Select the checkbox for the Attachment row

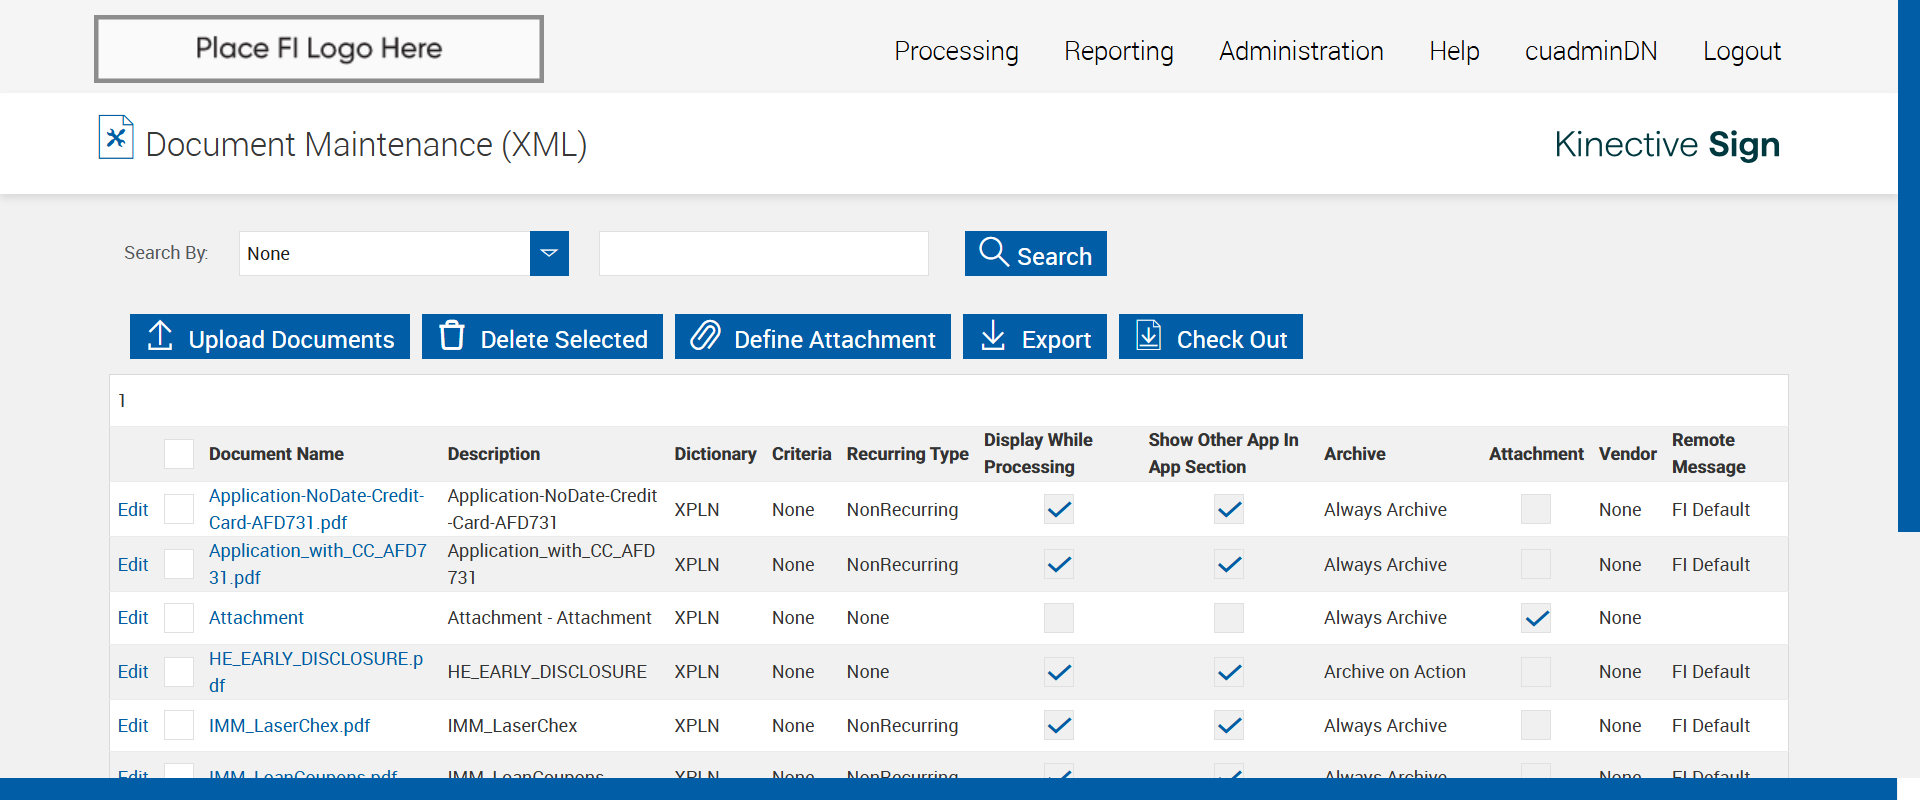point(179,618)
